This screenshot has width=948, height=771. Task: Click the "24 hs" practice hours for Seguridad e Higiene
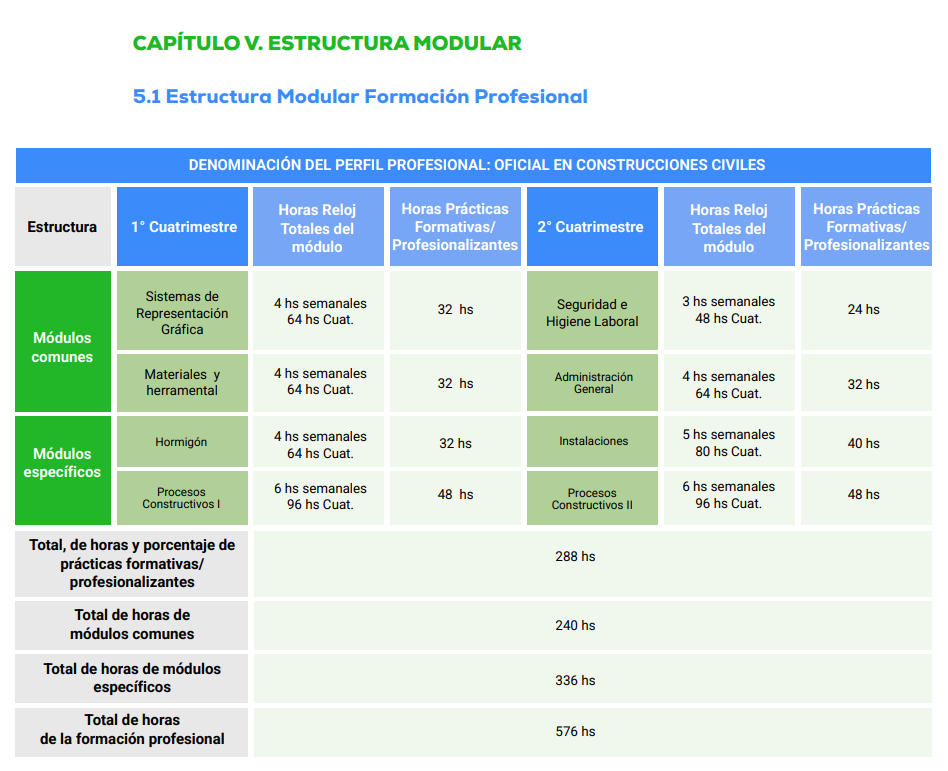863,309
